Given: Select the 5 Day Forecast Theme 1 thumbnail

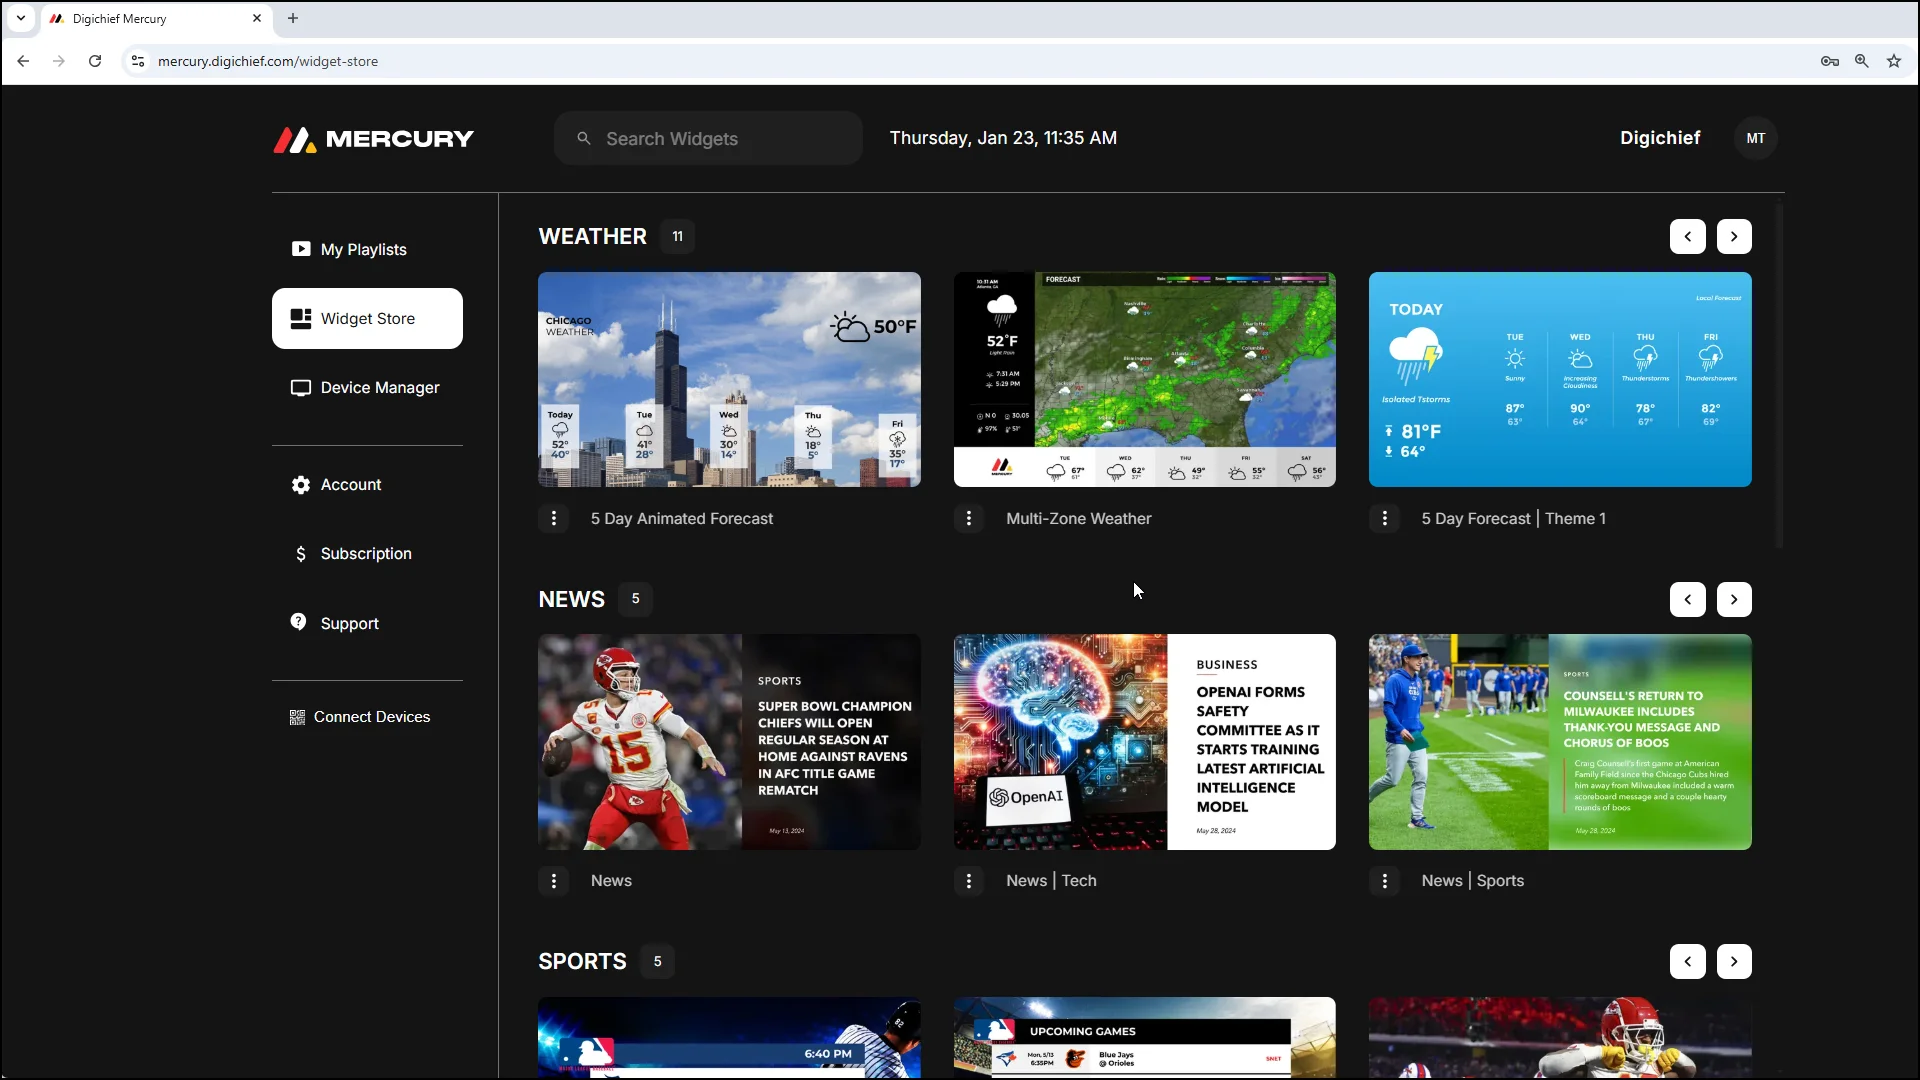Looking at the screenshot, I should 1559,379.
